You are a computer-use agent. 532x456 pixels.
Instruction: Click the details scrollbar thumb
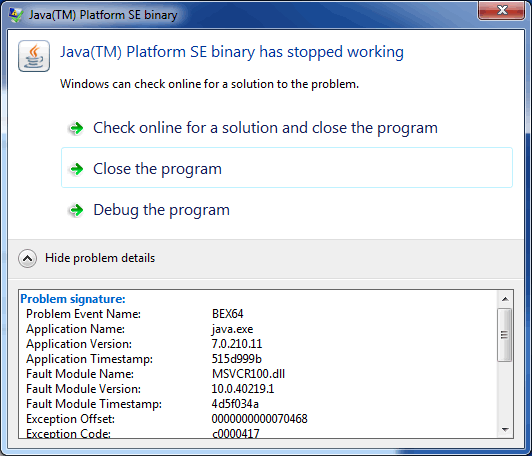coord(505,335)
